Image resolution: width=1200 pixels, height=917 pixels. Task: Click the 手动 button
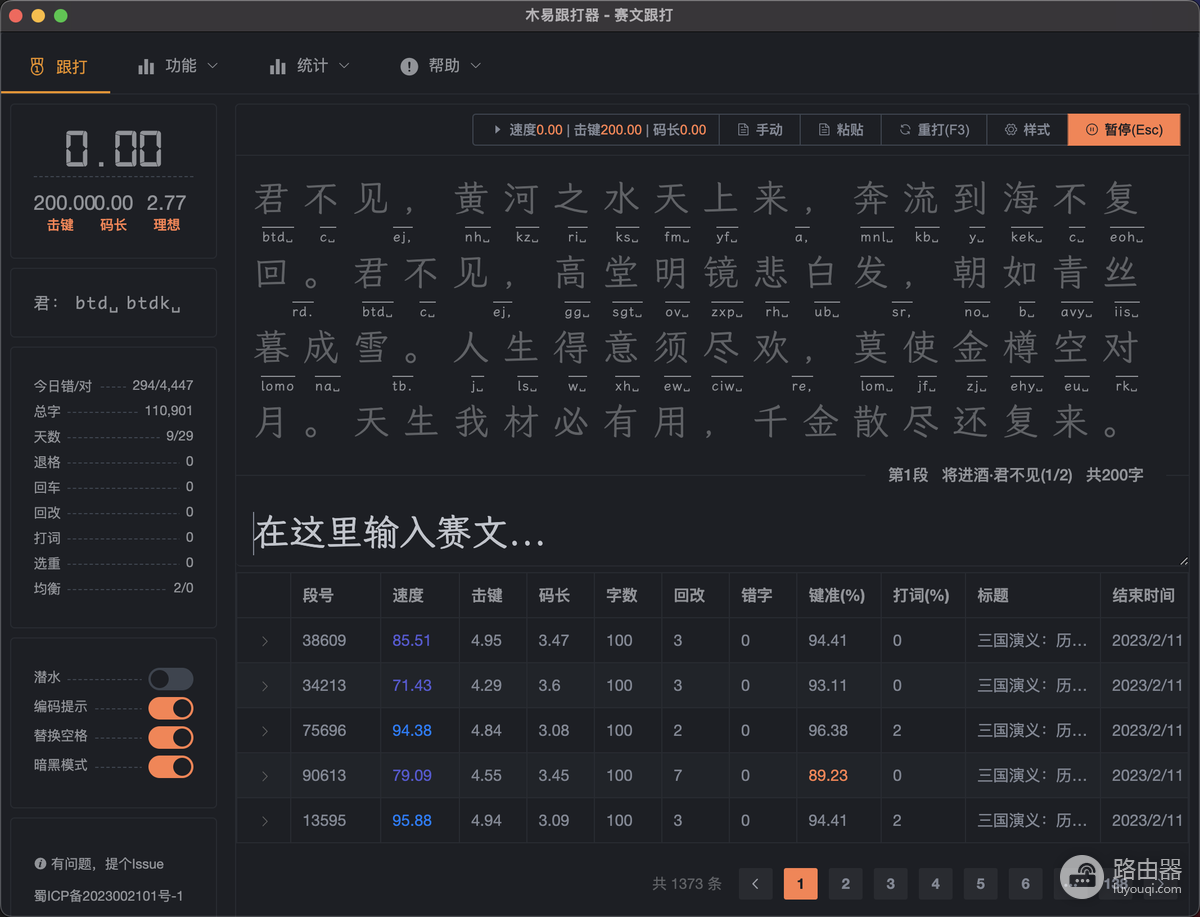(x=760, y=130)
